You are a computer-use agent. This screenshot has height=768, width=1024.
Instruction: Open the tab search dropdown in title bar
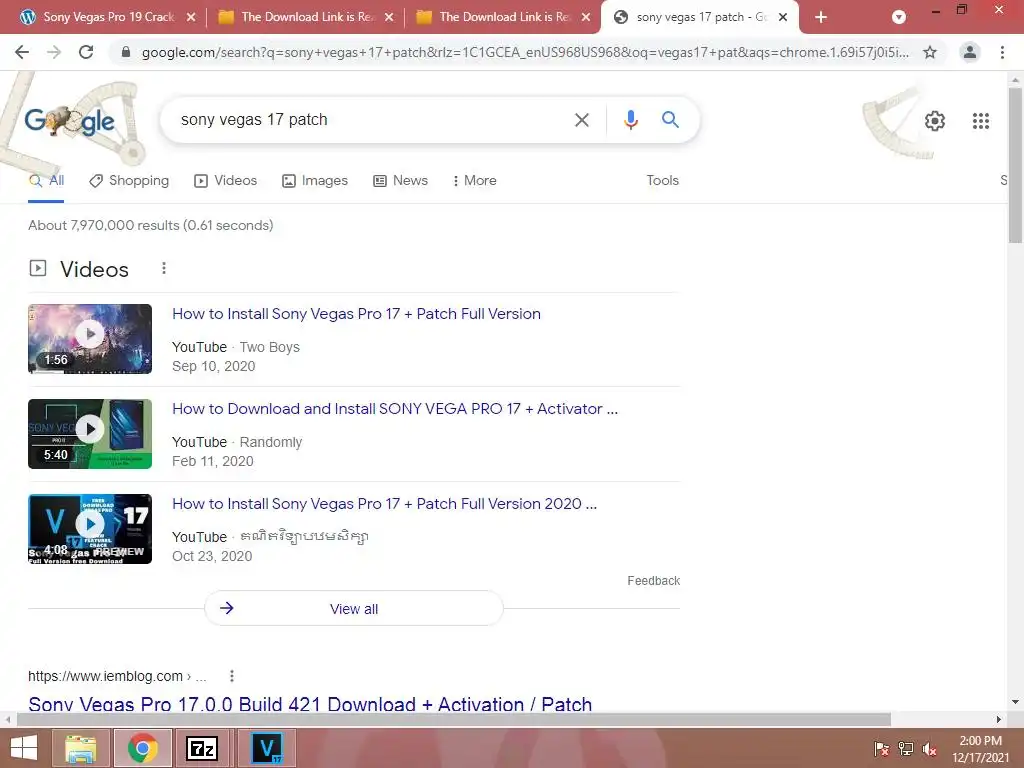[x=899, y=17]
